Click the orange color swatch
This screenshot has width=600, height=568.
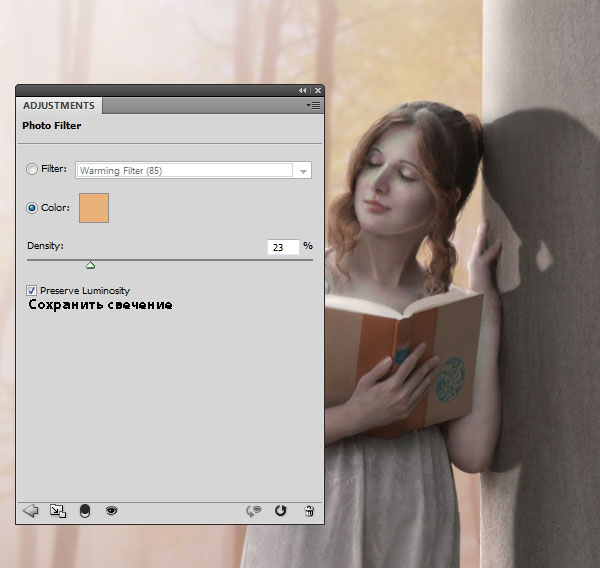pyautogui.click(x=94, y=208)
